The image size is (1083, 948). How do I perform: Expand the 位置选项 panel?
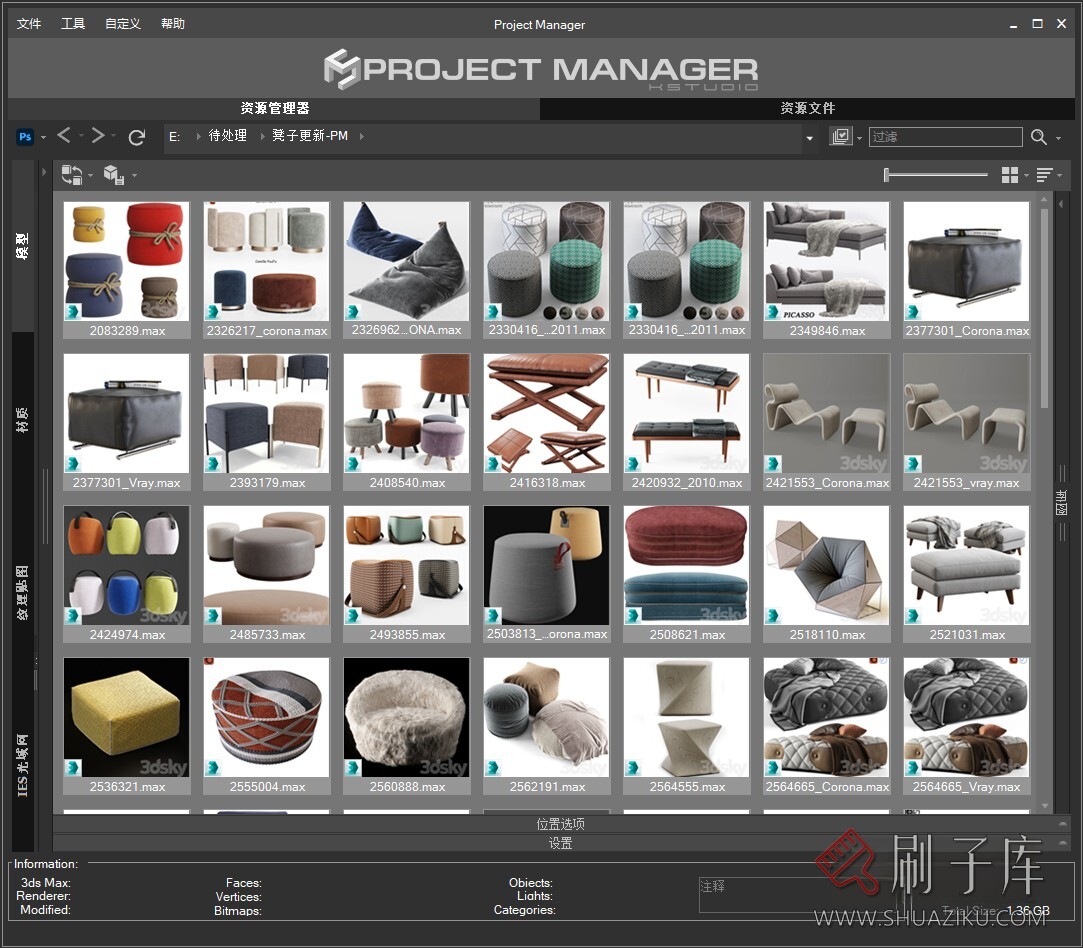(560, 824)
